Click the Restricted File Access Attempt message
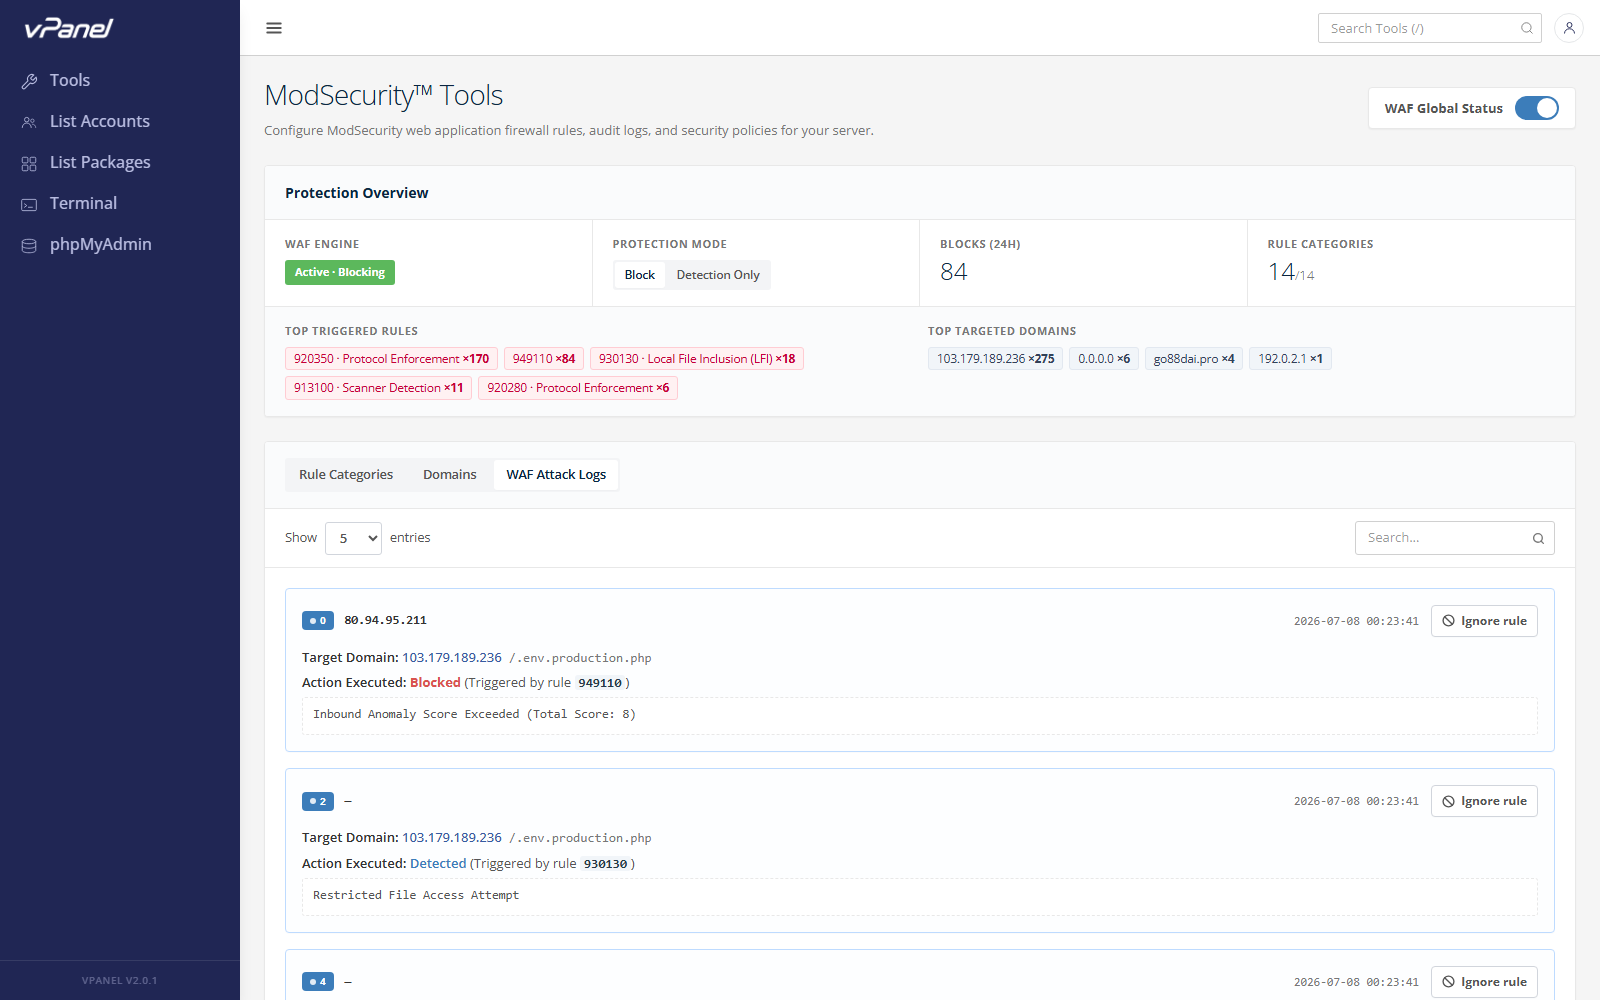Screen dimensions: 1600x1000 coord(416,895)
